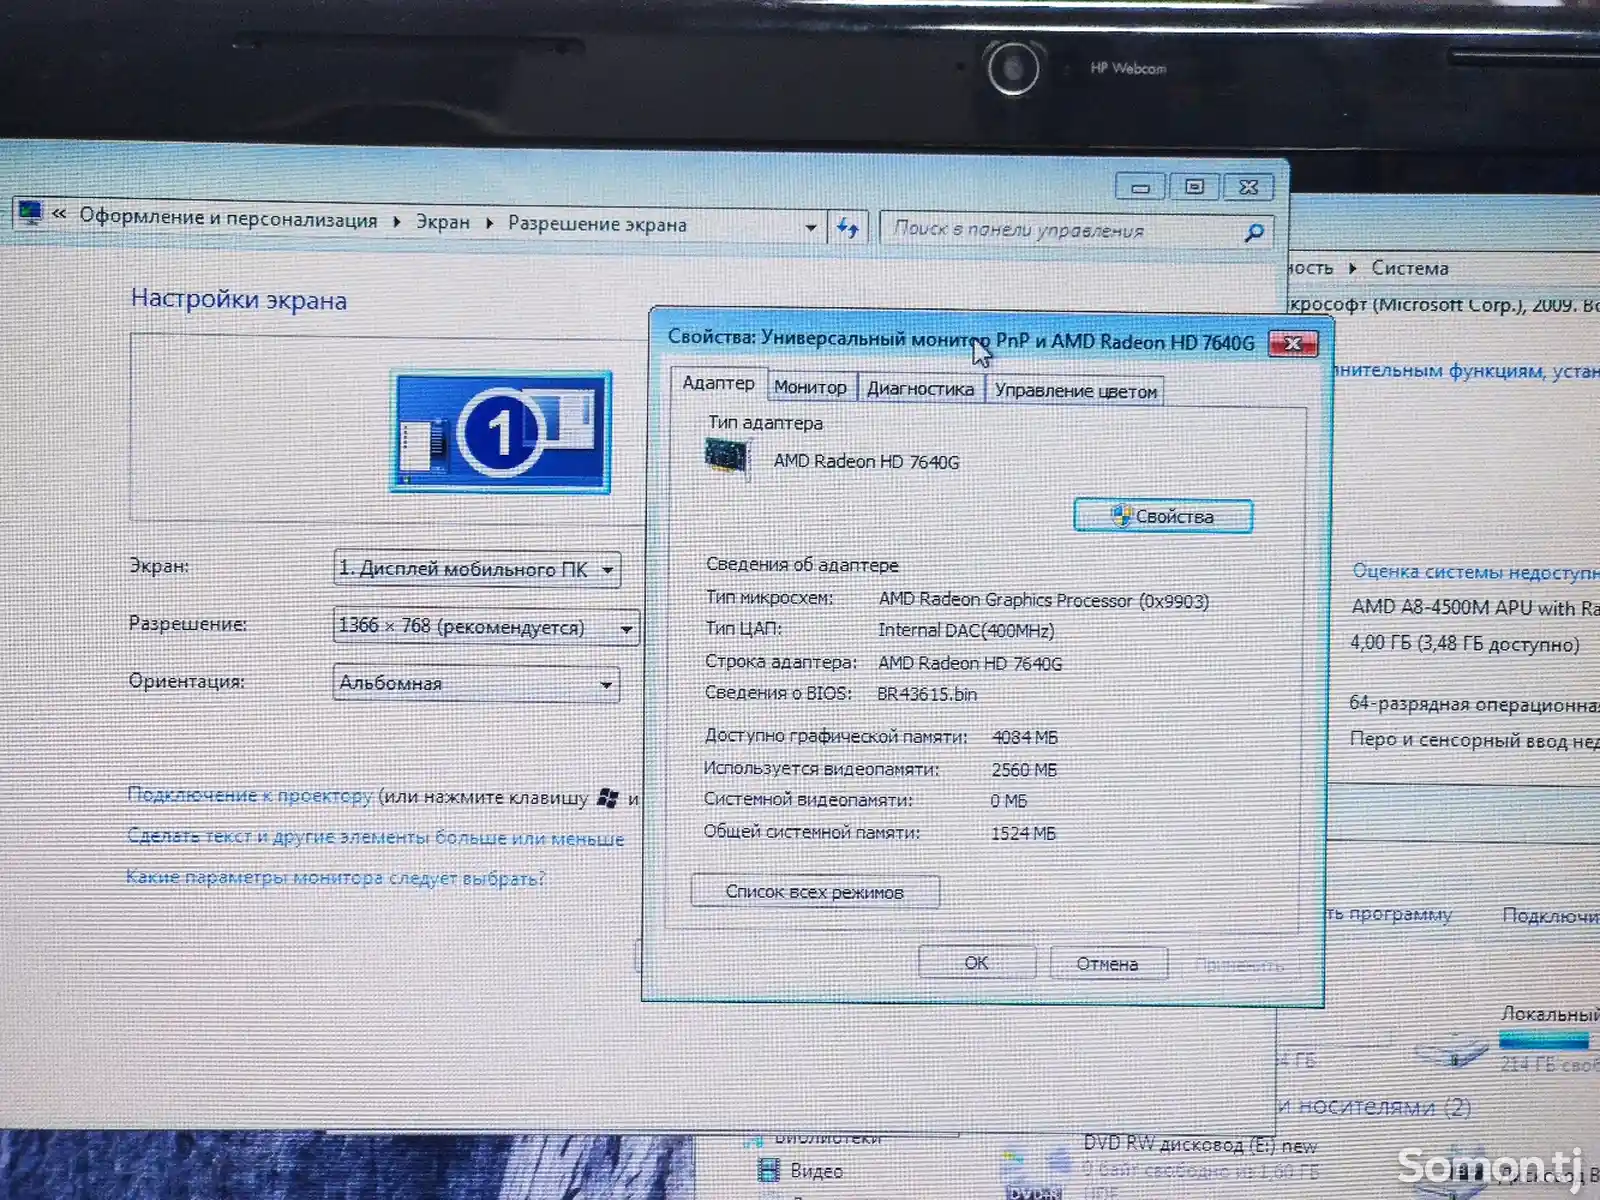Screen dimensions: 1600x1200
Task: Confirm dialog with OK button
Action: coord(976,963)
